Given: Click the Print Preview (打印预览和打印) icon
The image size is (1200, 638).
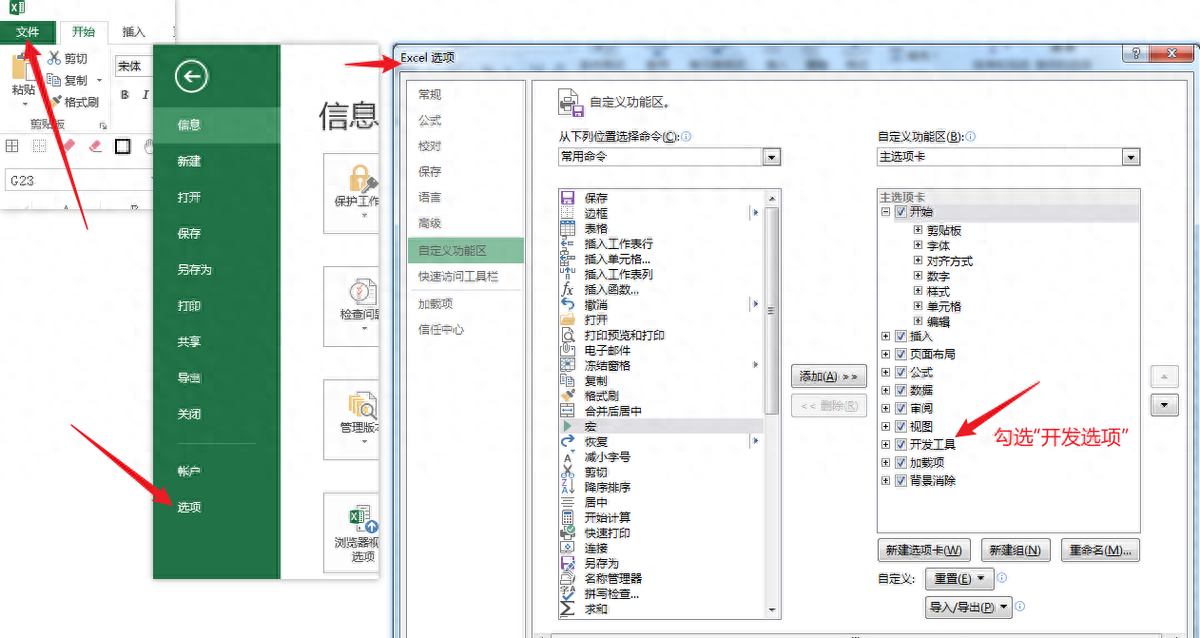Looking at the screenshot, I should 567,335.
